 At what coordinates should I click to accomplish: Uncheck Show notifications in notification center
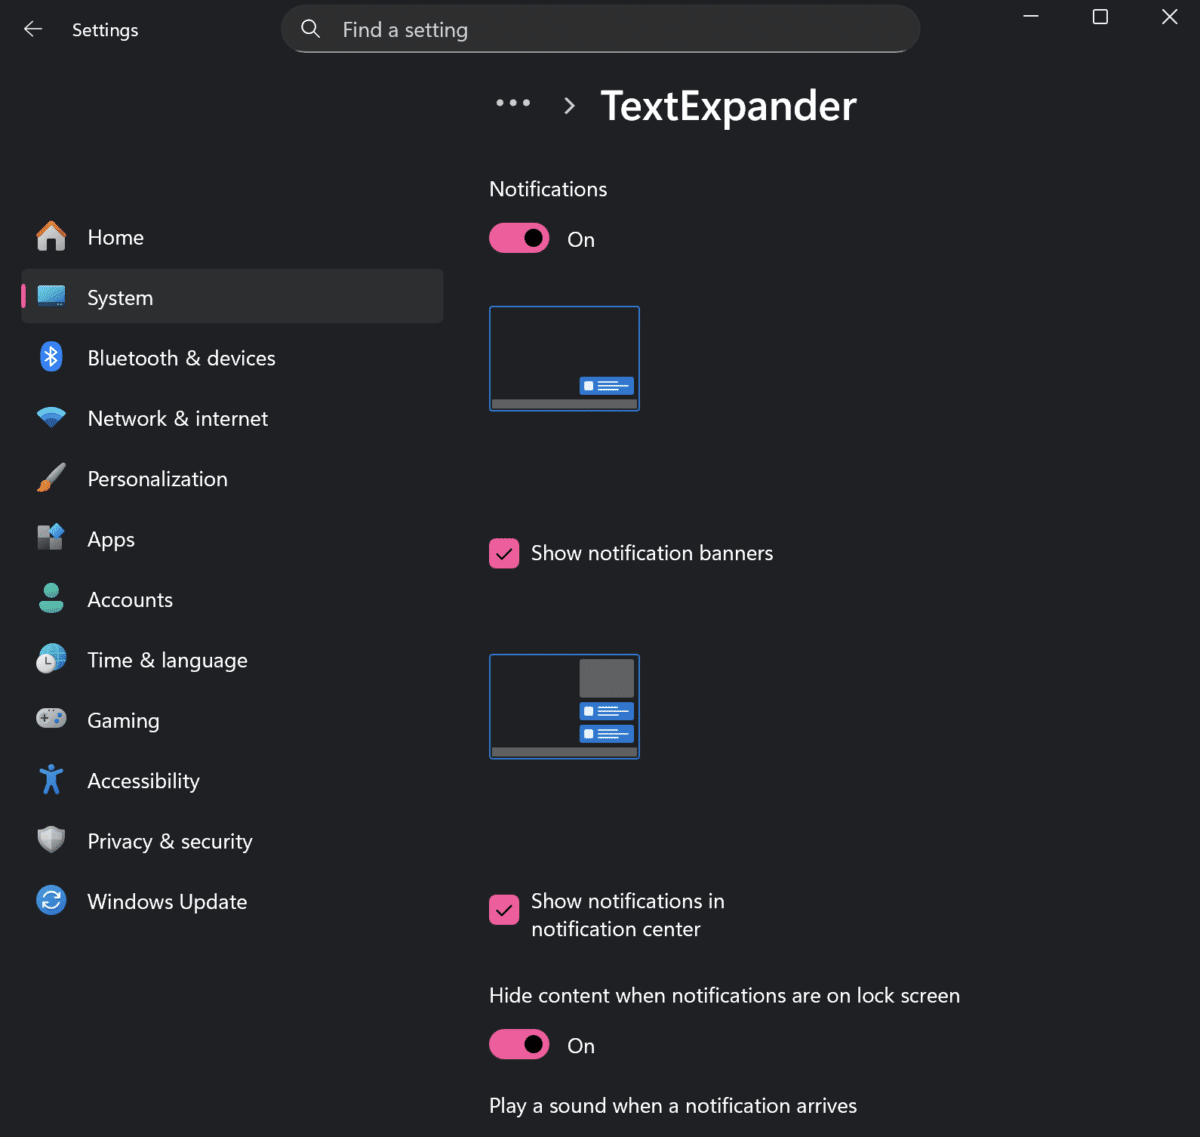[x=504, y=910]
